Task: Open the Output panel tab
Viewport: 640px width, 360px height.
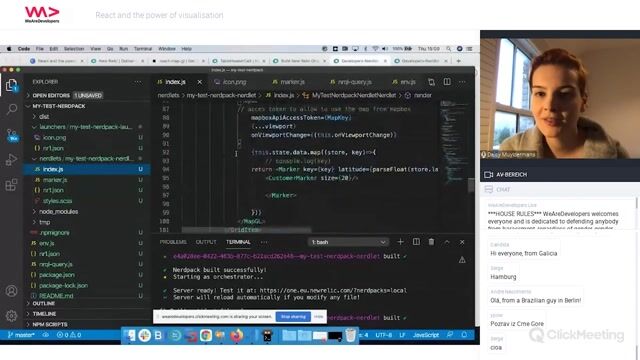Action: pos(206,242)
